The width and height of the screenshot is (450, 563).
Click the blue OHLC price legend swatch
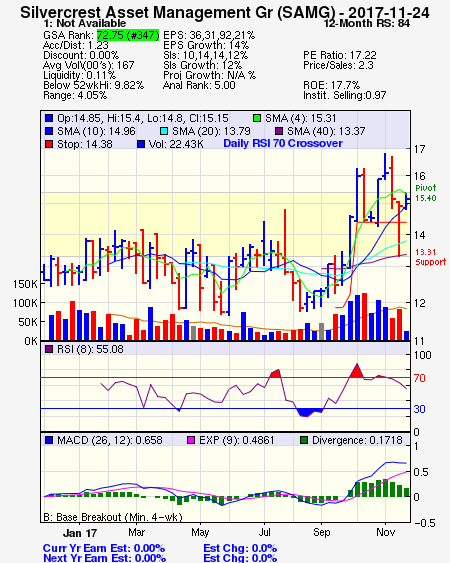[x=49, y=118]
